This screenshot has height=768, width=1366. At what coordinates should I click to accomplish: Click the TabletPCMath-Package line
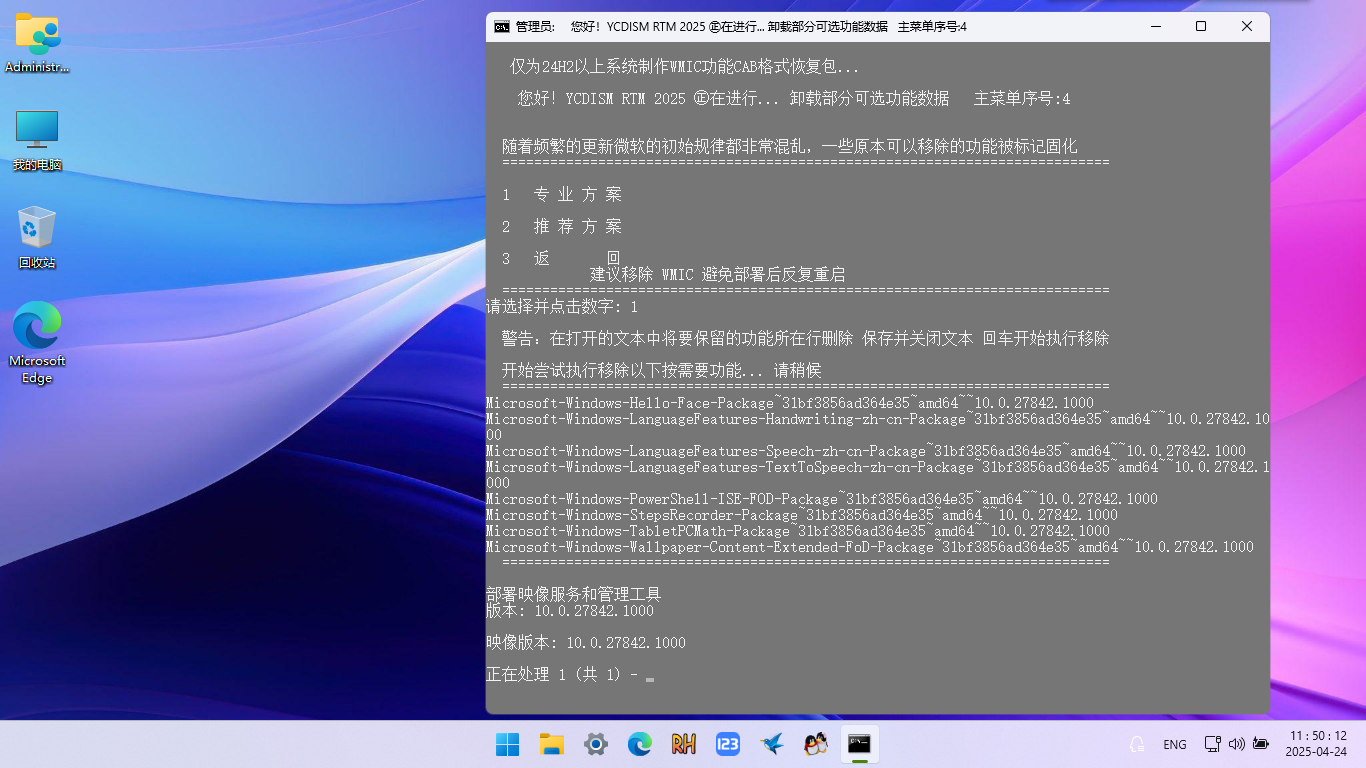tap(798, 531)
